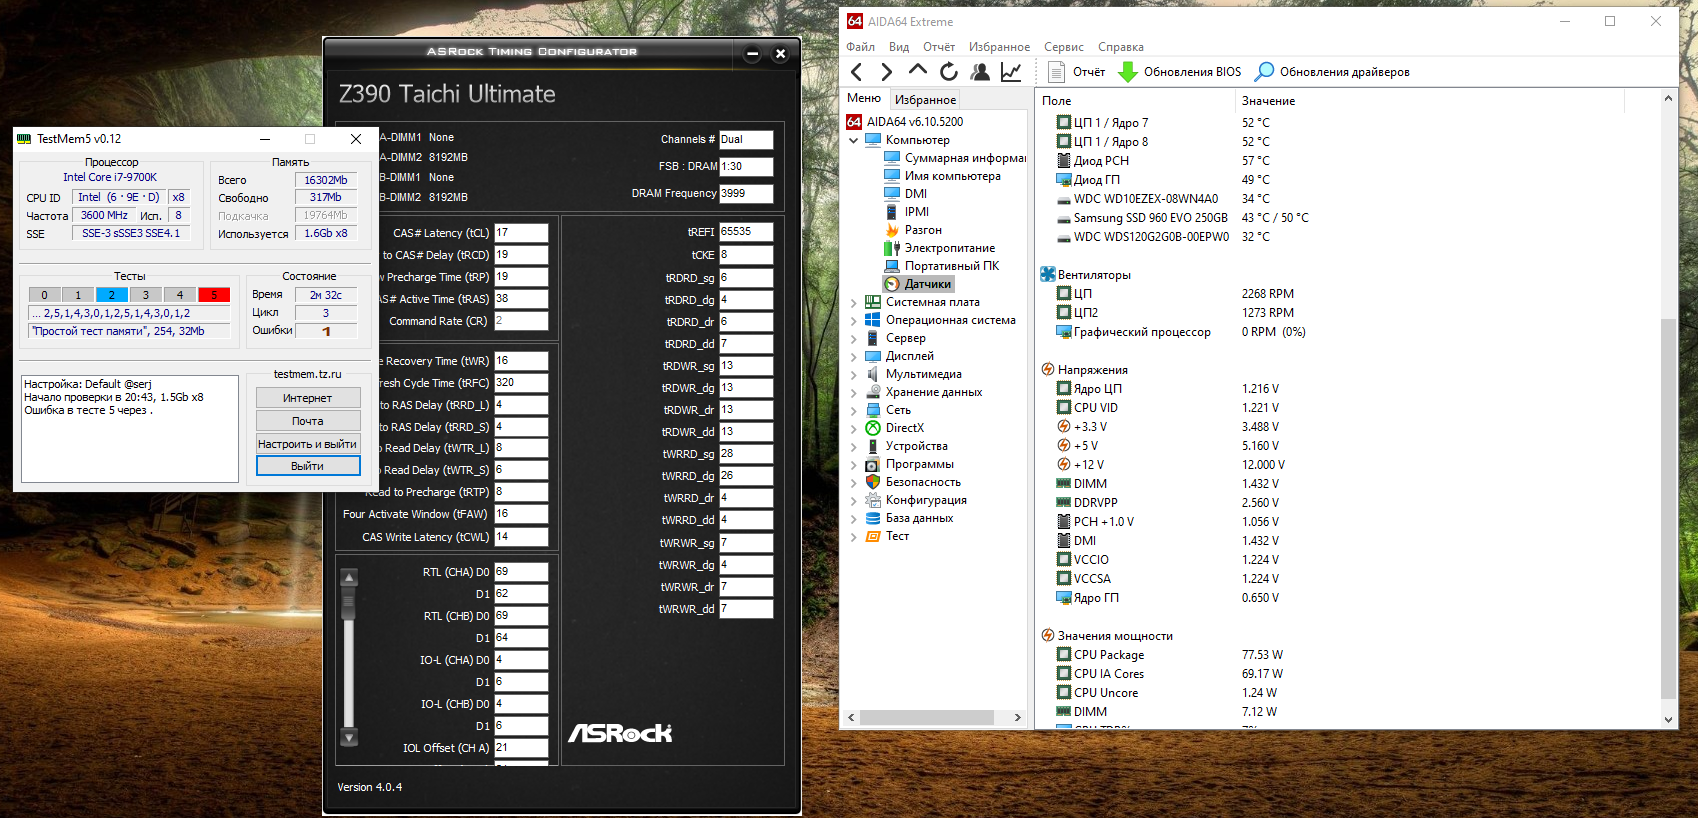The height and width of the screenshot is (818, 1698).
Task: Open the Избранное menu in the menu bar
Action: click(x=999, y=47)
